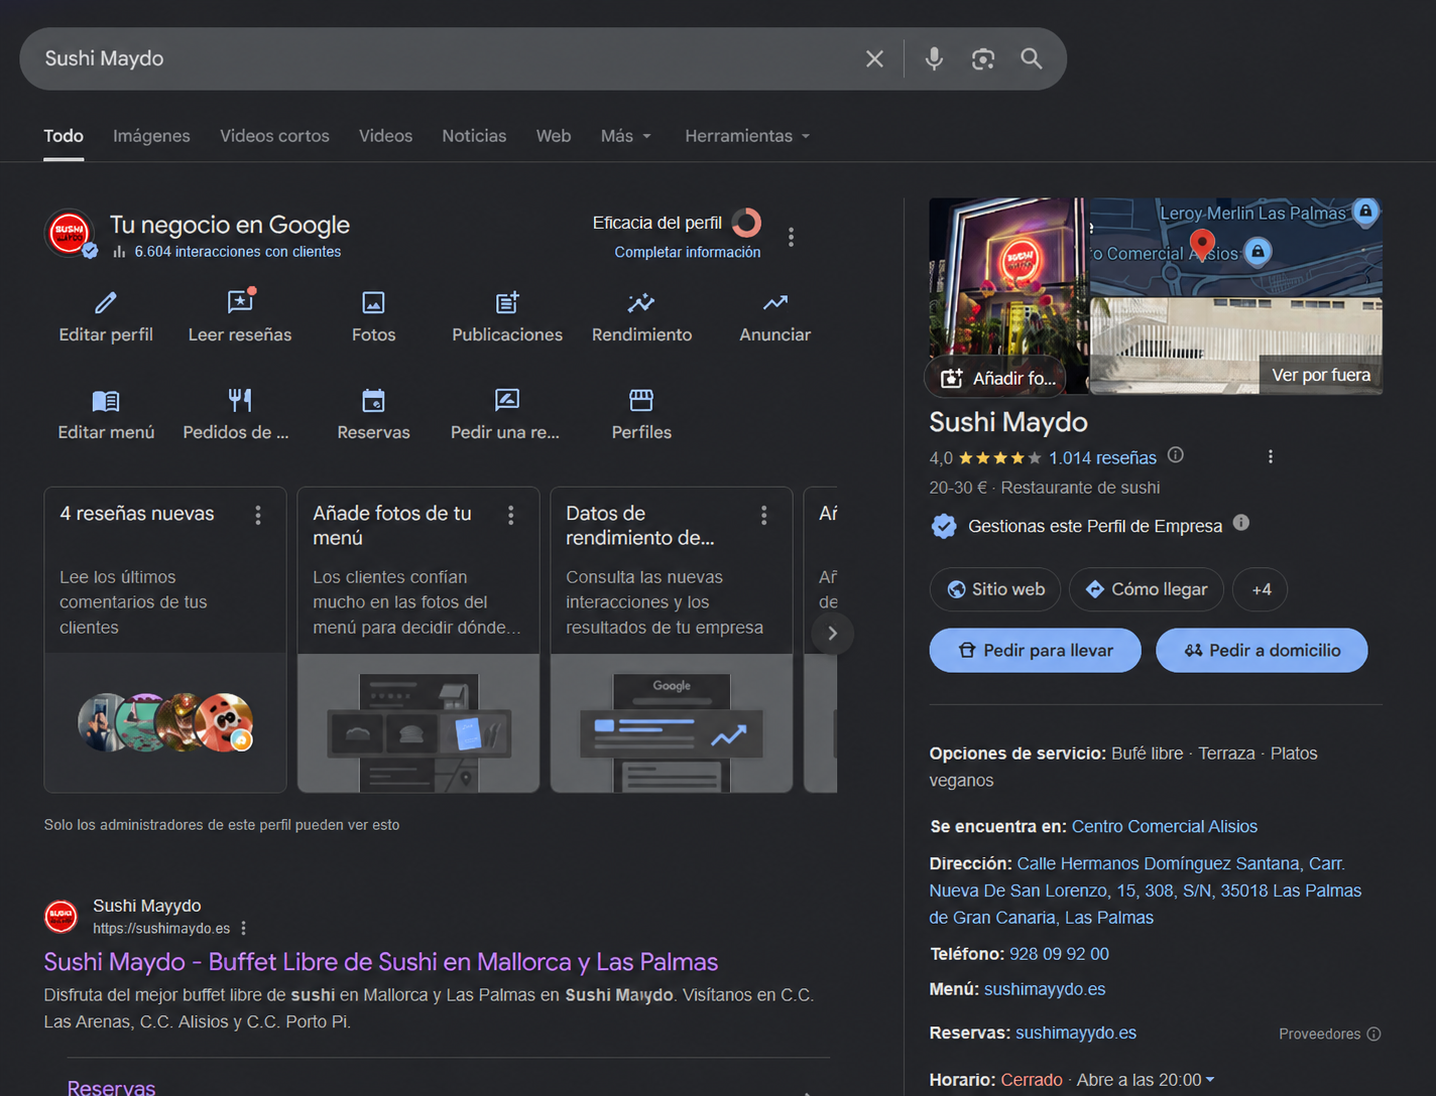
Task: Call phone number 928 09 92 00
Action: 1059,954
